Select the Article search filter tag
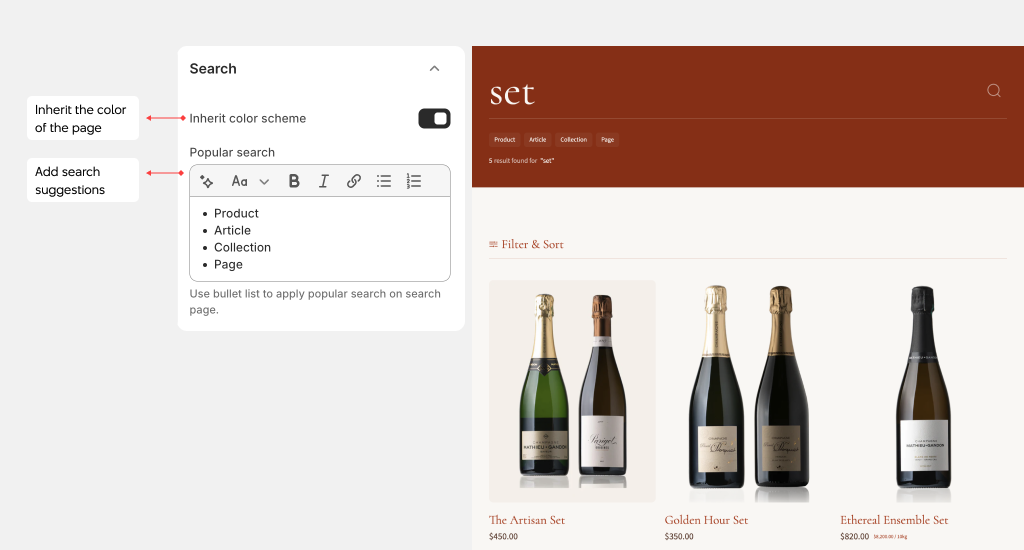Viewport: 1024px width, 550px height. (538, 140)
